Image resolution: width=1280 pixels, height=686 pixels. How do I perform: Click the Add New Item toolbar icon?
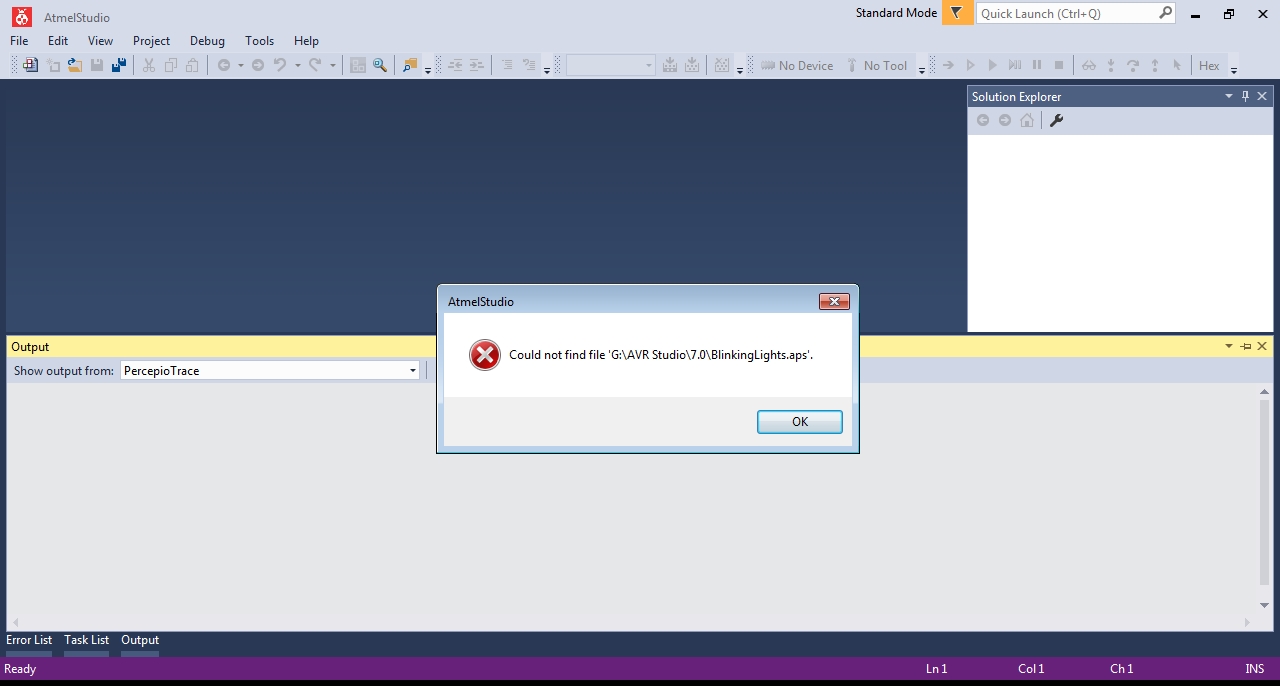[53, 65]
